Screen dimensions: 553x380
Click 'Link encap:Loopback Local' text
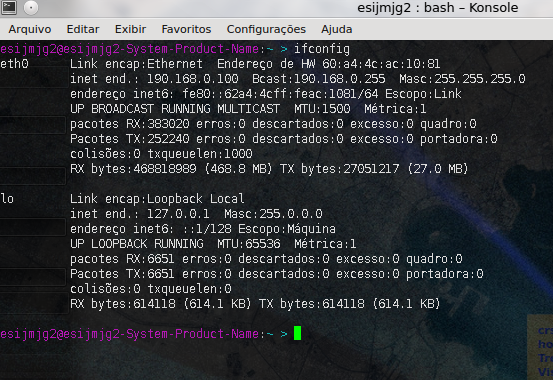pos(157,199)
